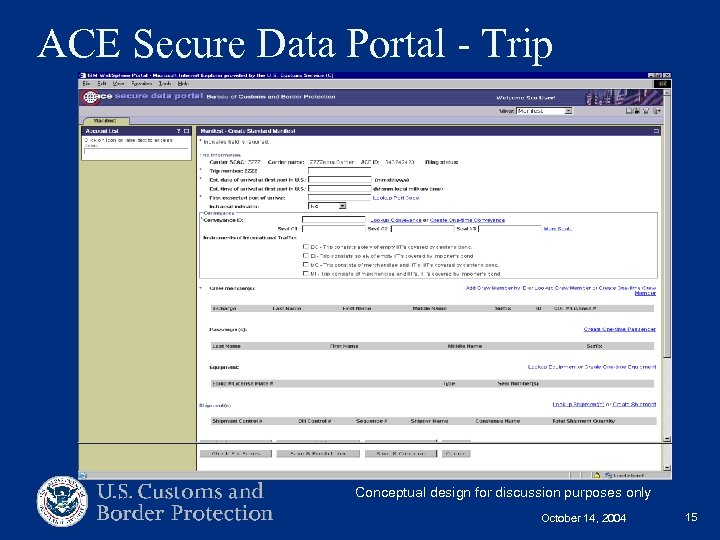Screen dimensions: 720x540
Task: Check the MC merchandise carrier's bond checkbox
Action: tap(305, 264)
